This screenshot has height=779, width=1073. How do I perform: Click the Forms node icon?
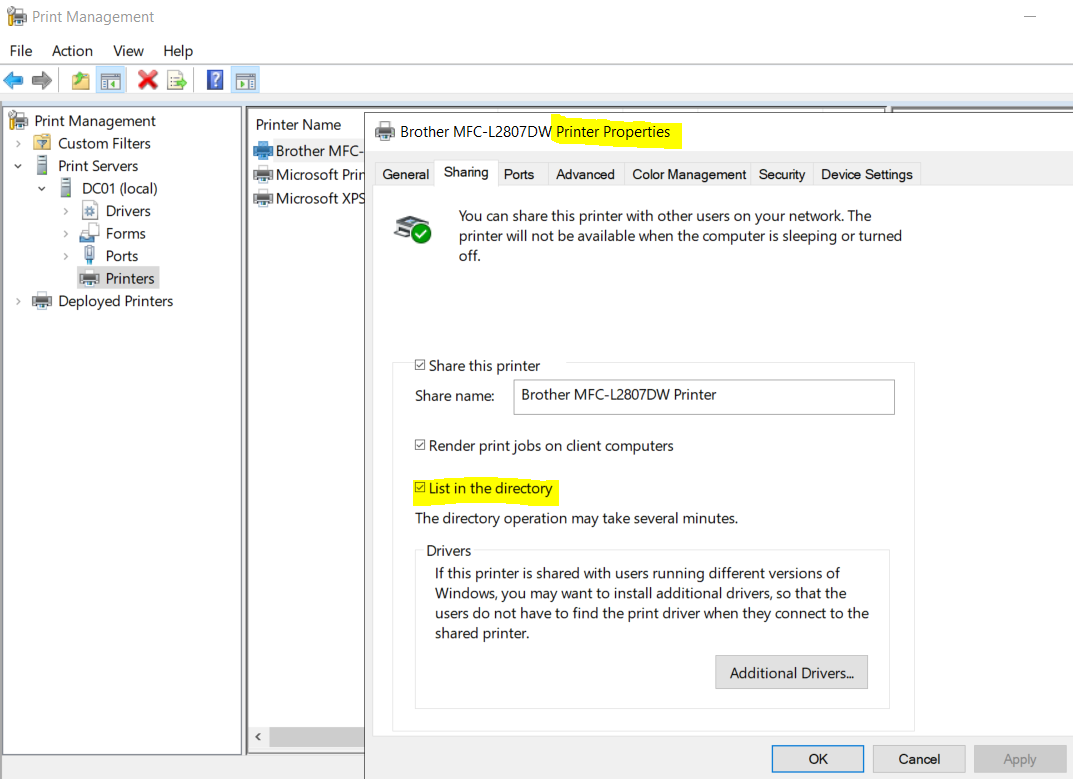(90, 233)
